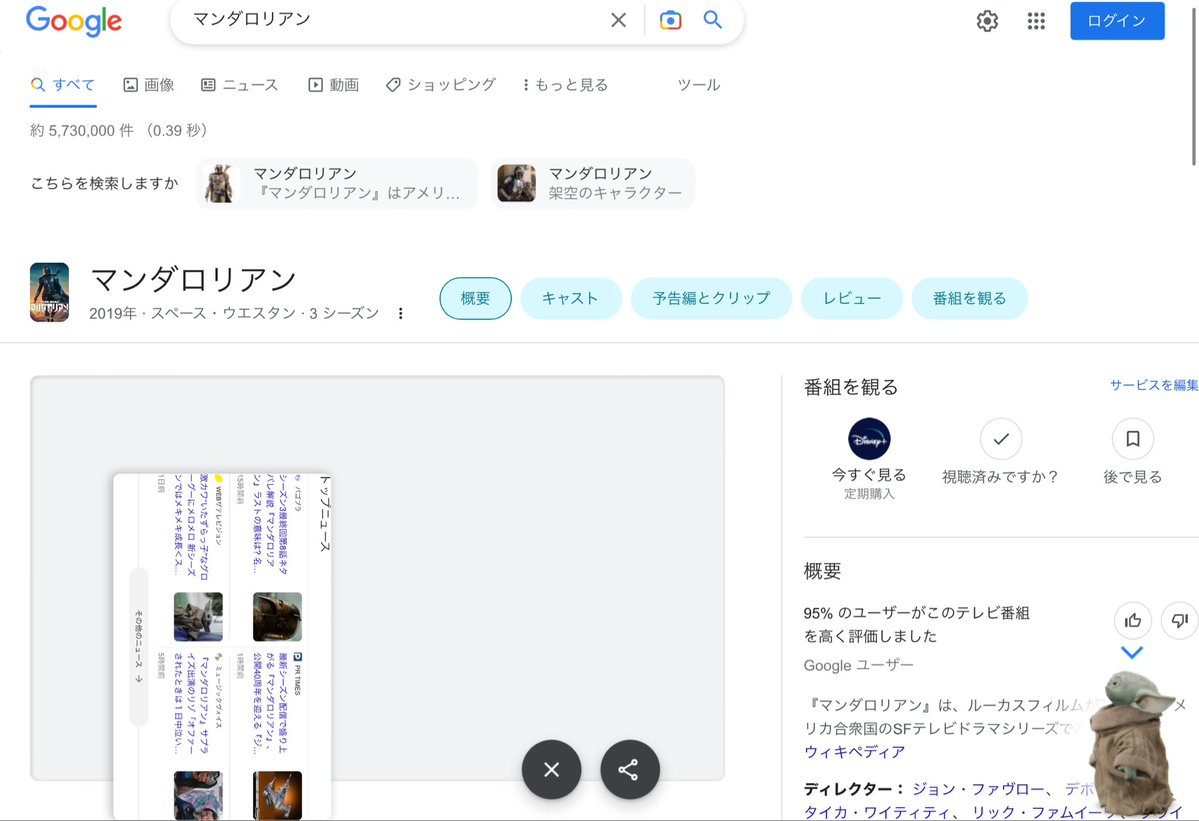Open タイカ・ワイティティ director link
The width and height of the screenshot is (1199, 821).
(x=879, y=812)
